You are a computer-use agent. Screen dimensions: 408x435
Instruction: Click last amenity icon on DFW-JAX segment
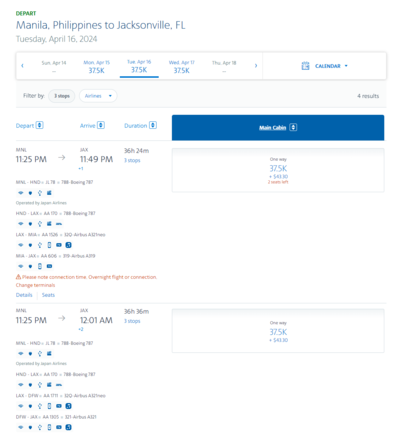tap(68, 427)
